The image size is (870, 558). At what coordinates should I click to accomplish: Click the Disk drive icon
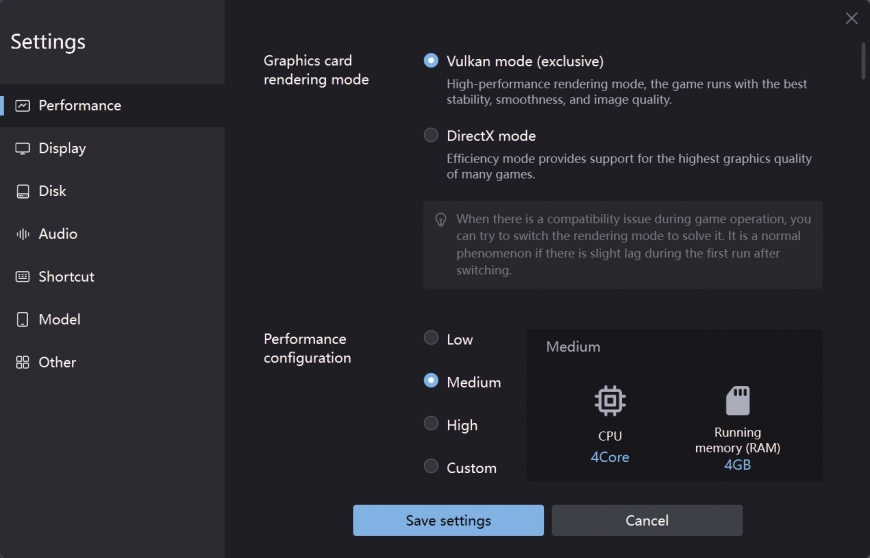point(23,191)
